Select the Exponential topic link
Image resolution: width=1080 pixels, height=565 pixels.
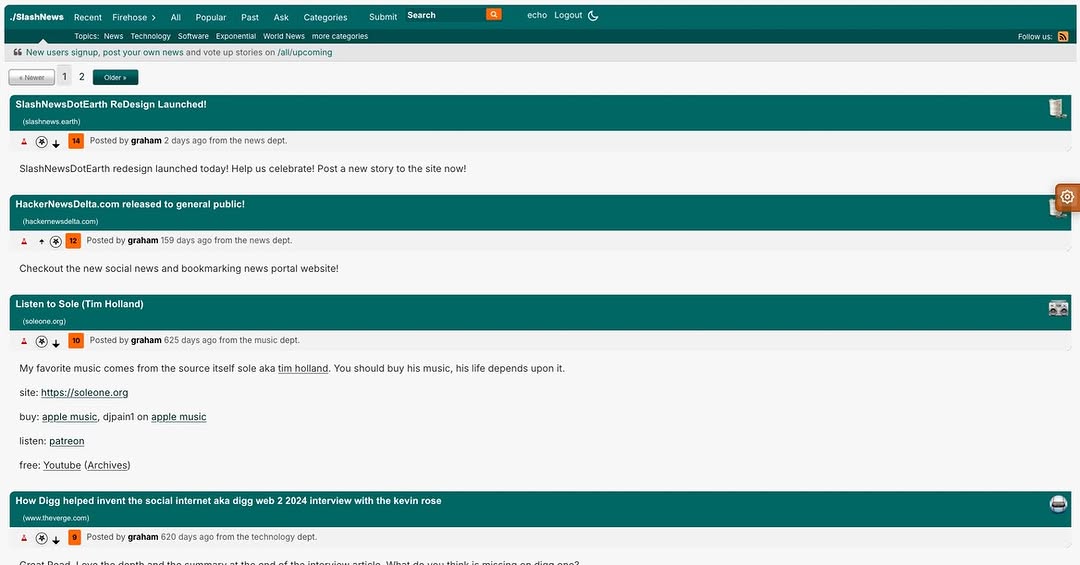tap(236, 37)
